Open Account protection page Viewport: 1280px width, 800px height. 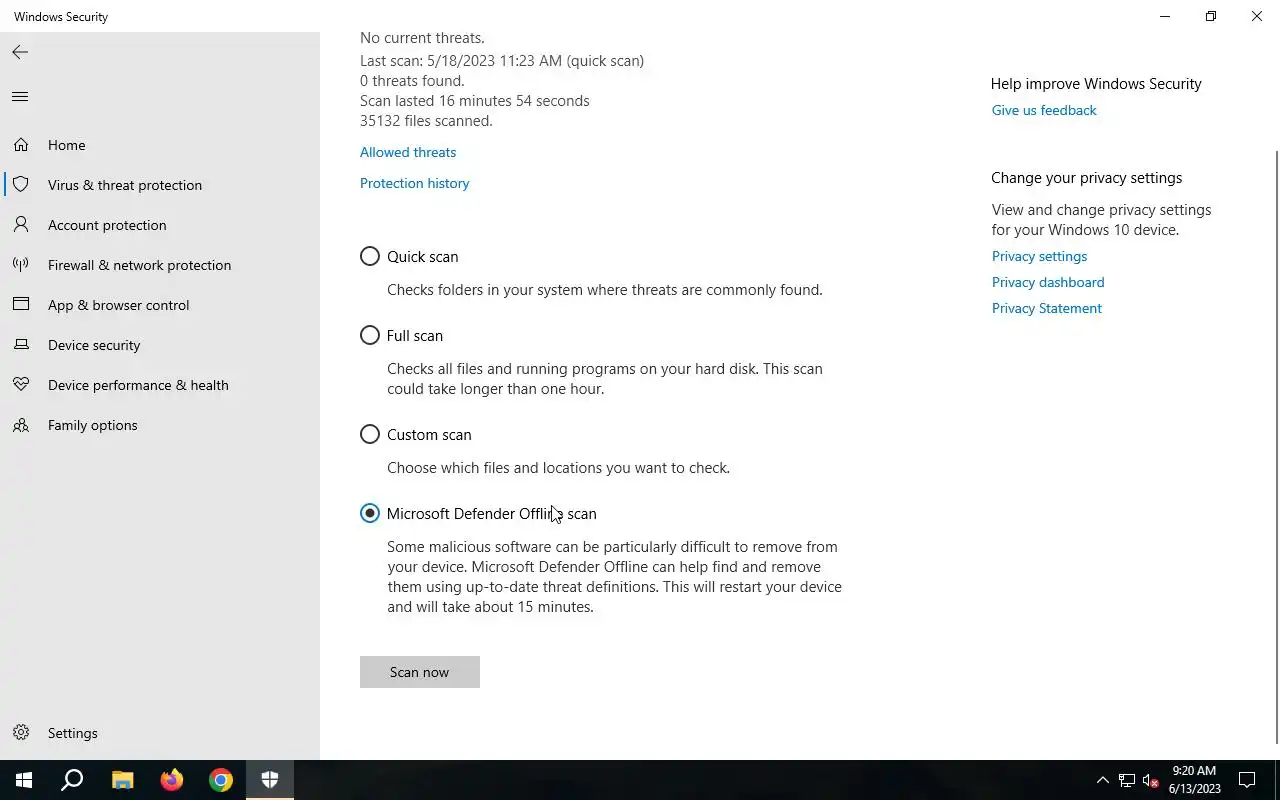[160, 225]
